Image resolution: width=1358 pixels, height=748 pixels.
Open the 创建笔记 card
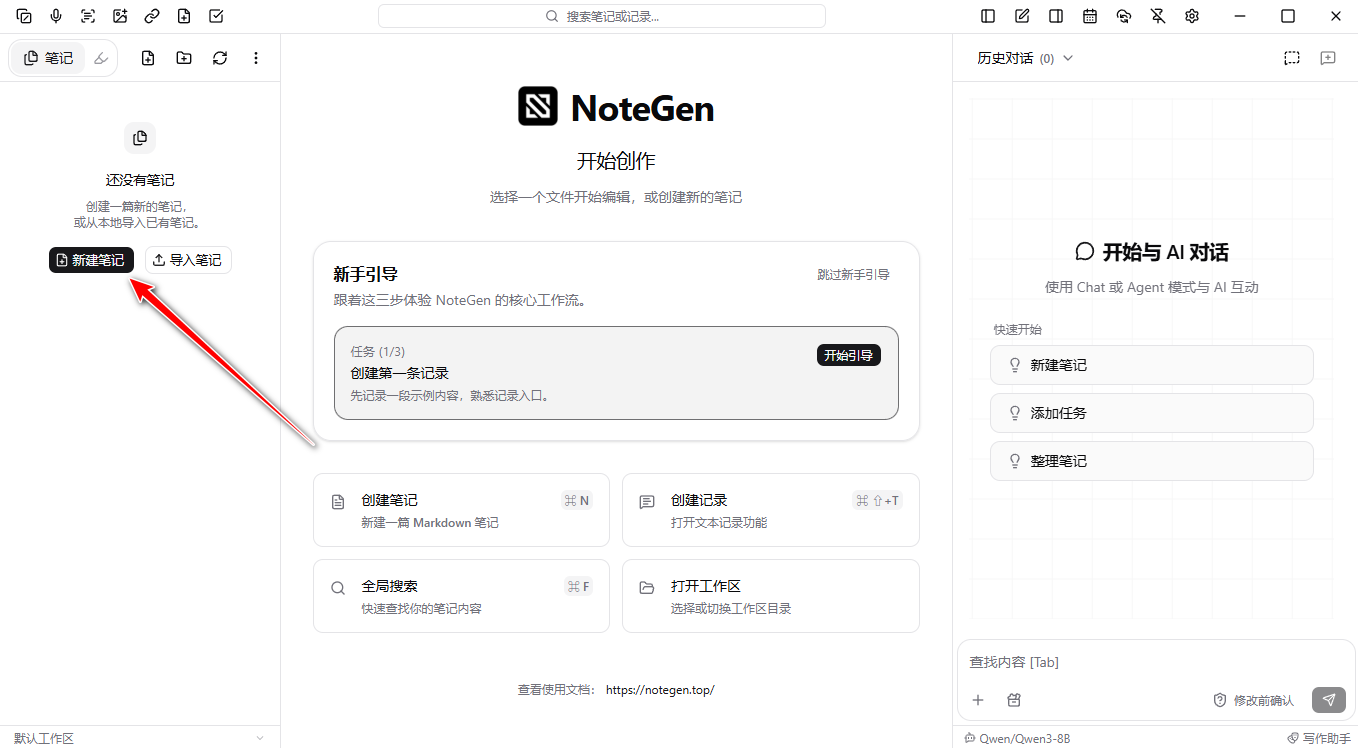(x=461, y=510)
